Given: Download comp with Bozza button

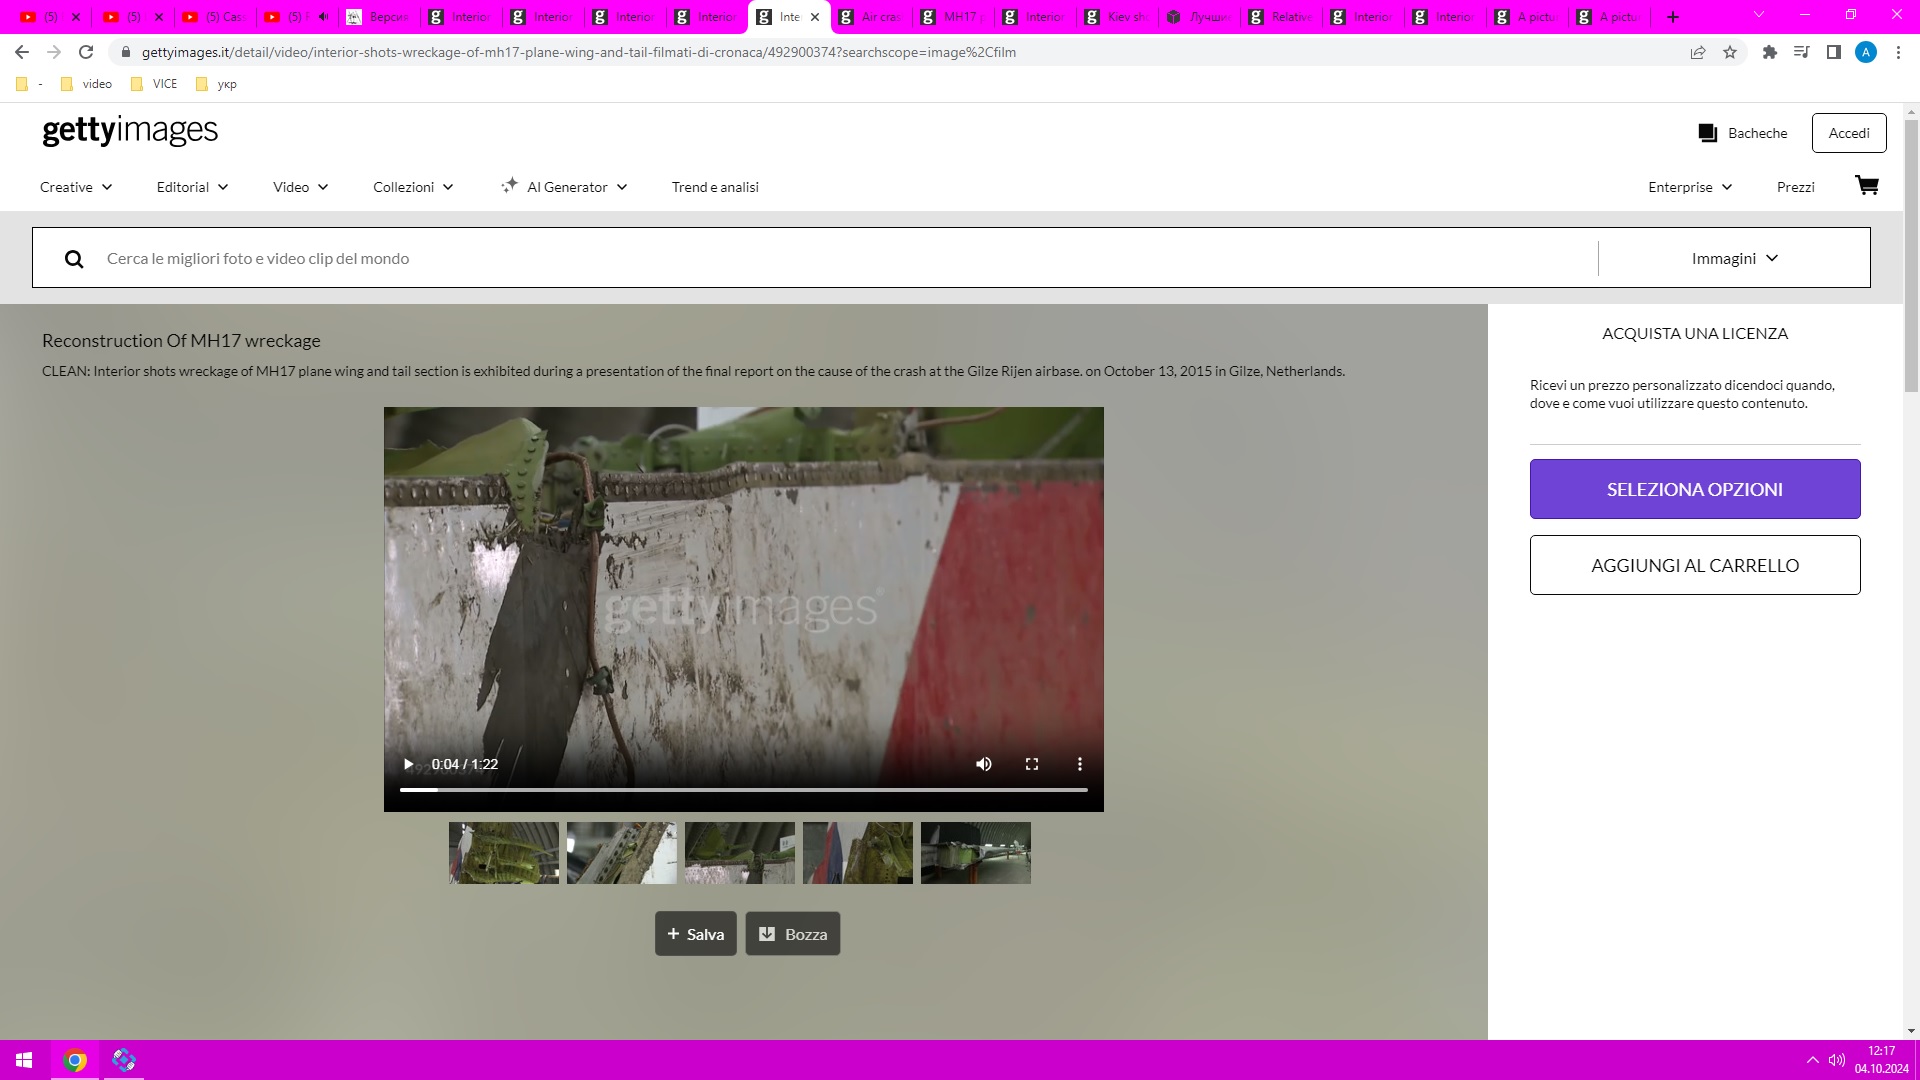Looking at the screenshot, I should pyautogui.click(x=793, y=934).
